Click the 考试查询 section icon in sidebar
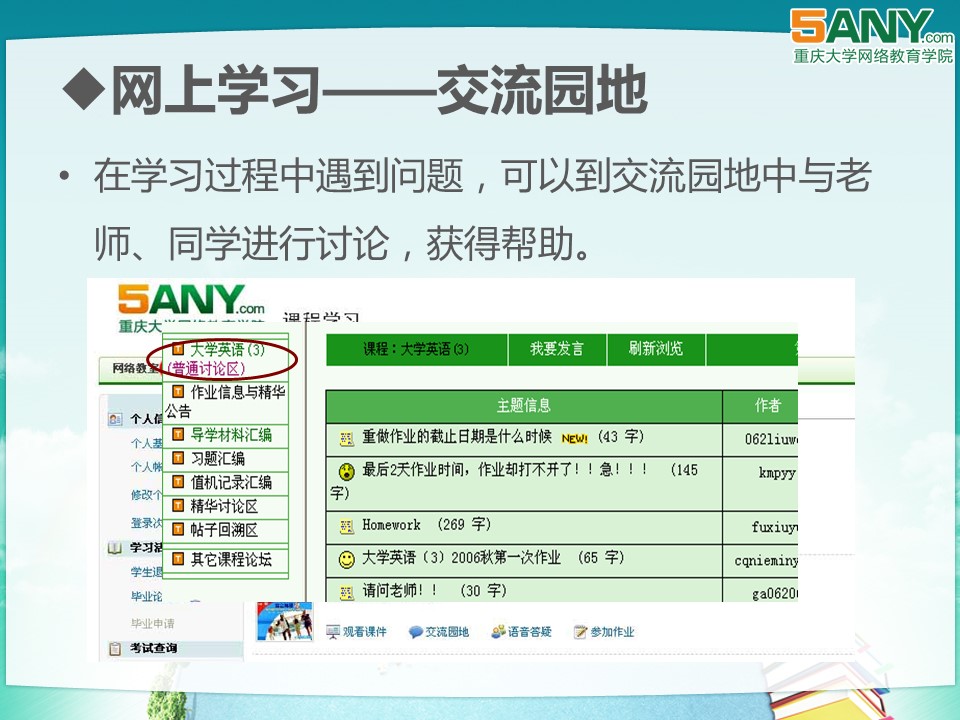 [115, 648]
